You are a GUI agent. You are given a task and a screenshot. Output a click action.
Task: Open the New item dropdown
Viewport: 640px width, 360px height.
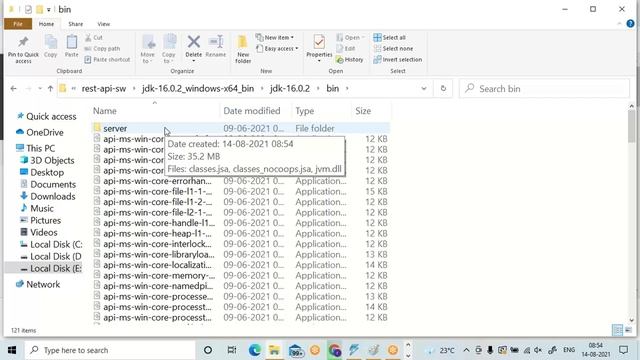[275, 38]
